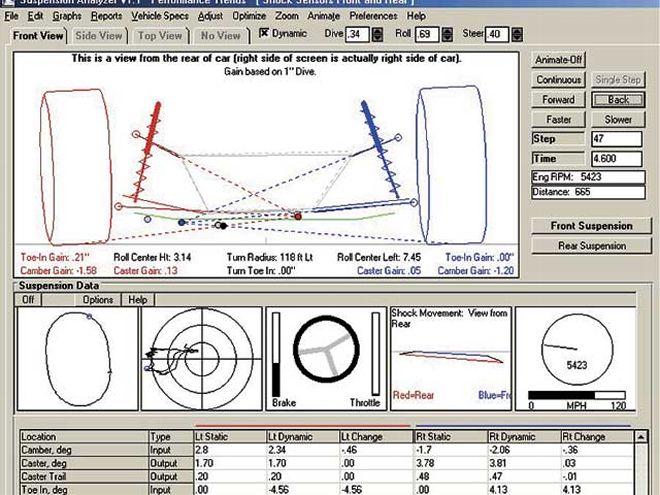The width and height of the screenshot is (660, 495).
Task: Click the Steer value field
Action: click(x=497, y=35)
